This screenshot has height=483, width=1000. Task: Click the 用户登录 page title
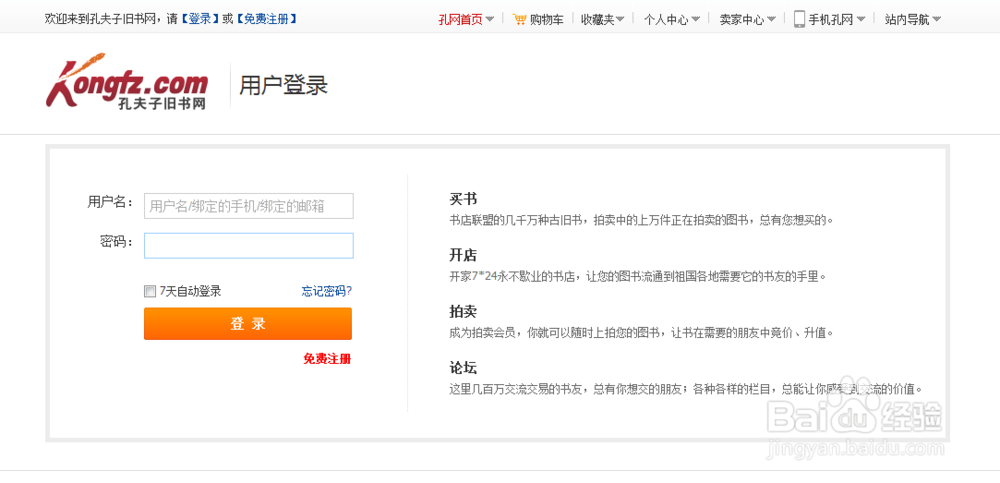pyautogui.click(x=283, y=85)
